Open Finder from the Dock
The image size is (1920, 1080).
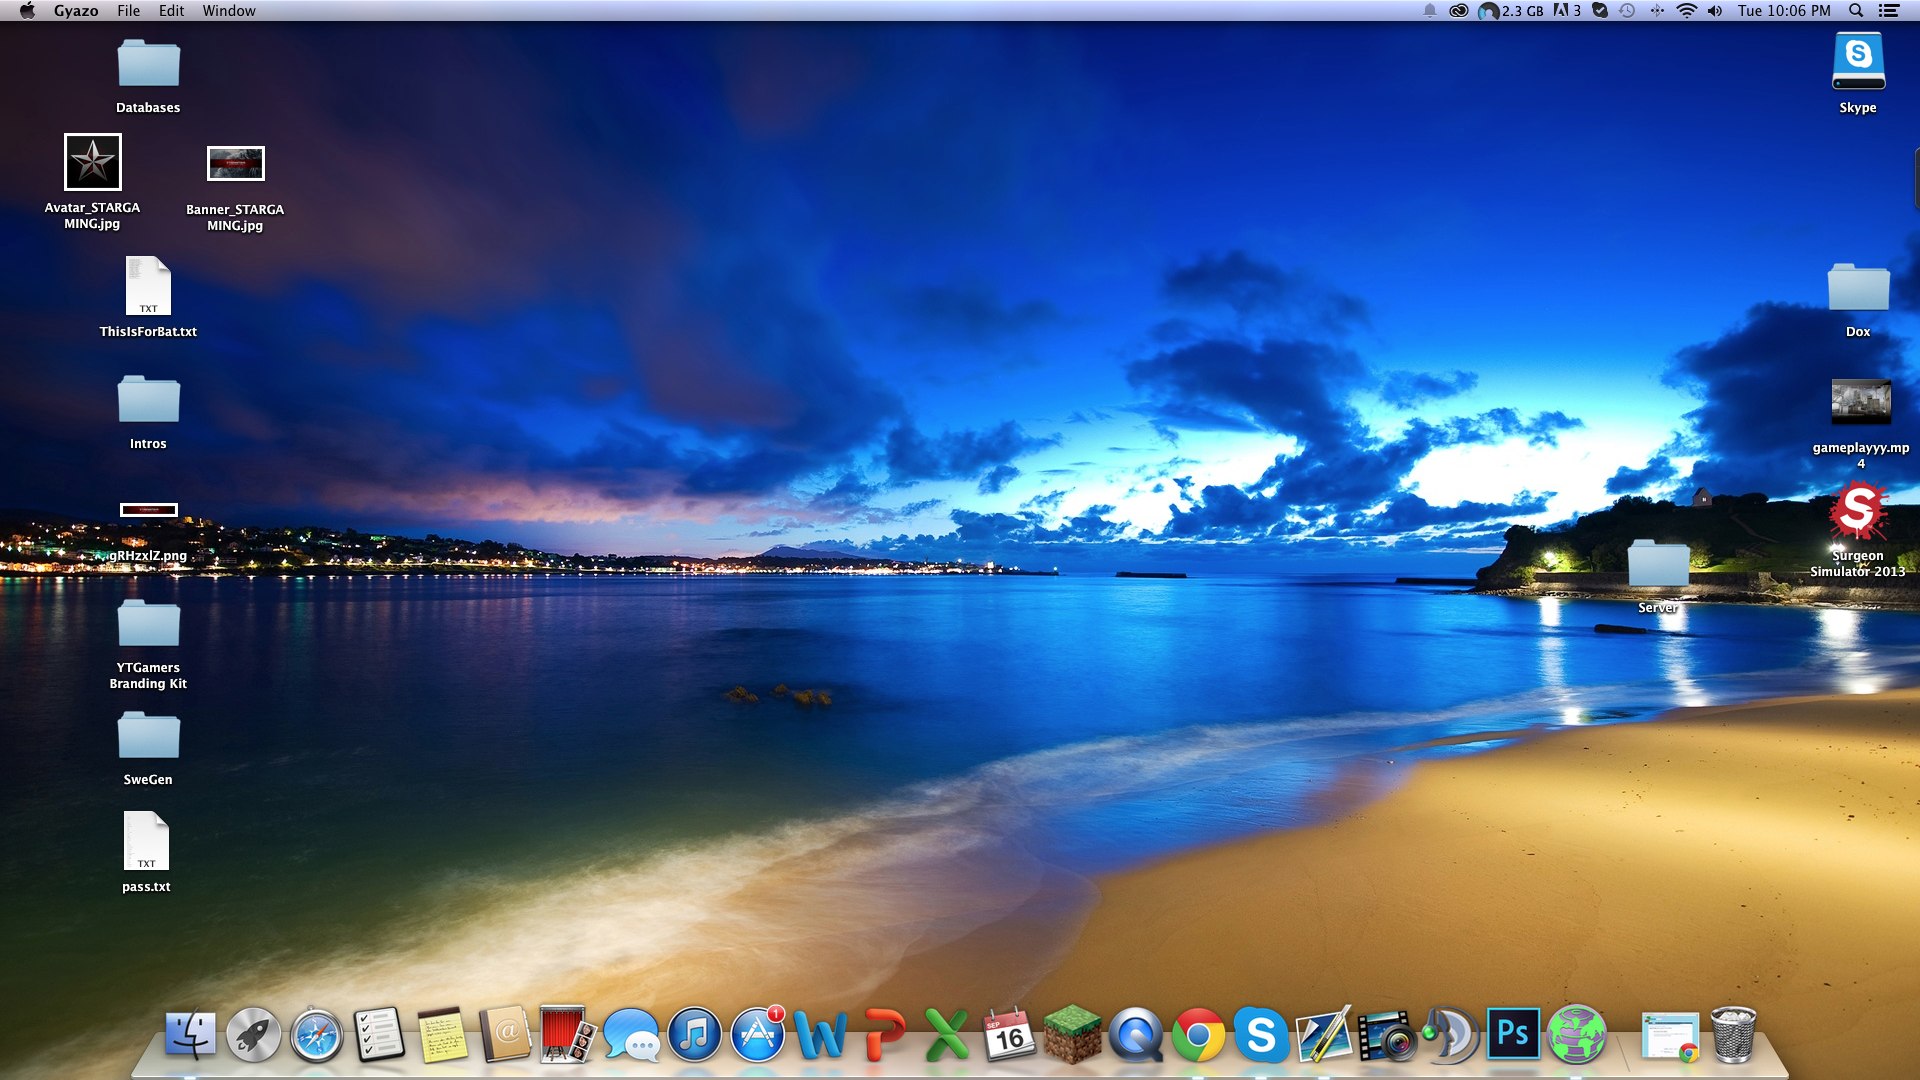pyautogui.click(x=190, y=1035)
